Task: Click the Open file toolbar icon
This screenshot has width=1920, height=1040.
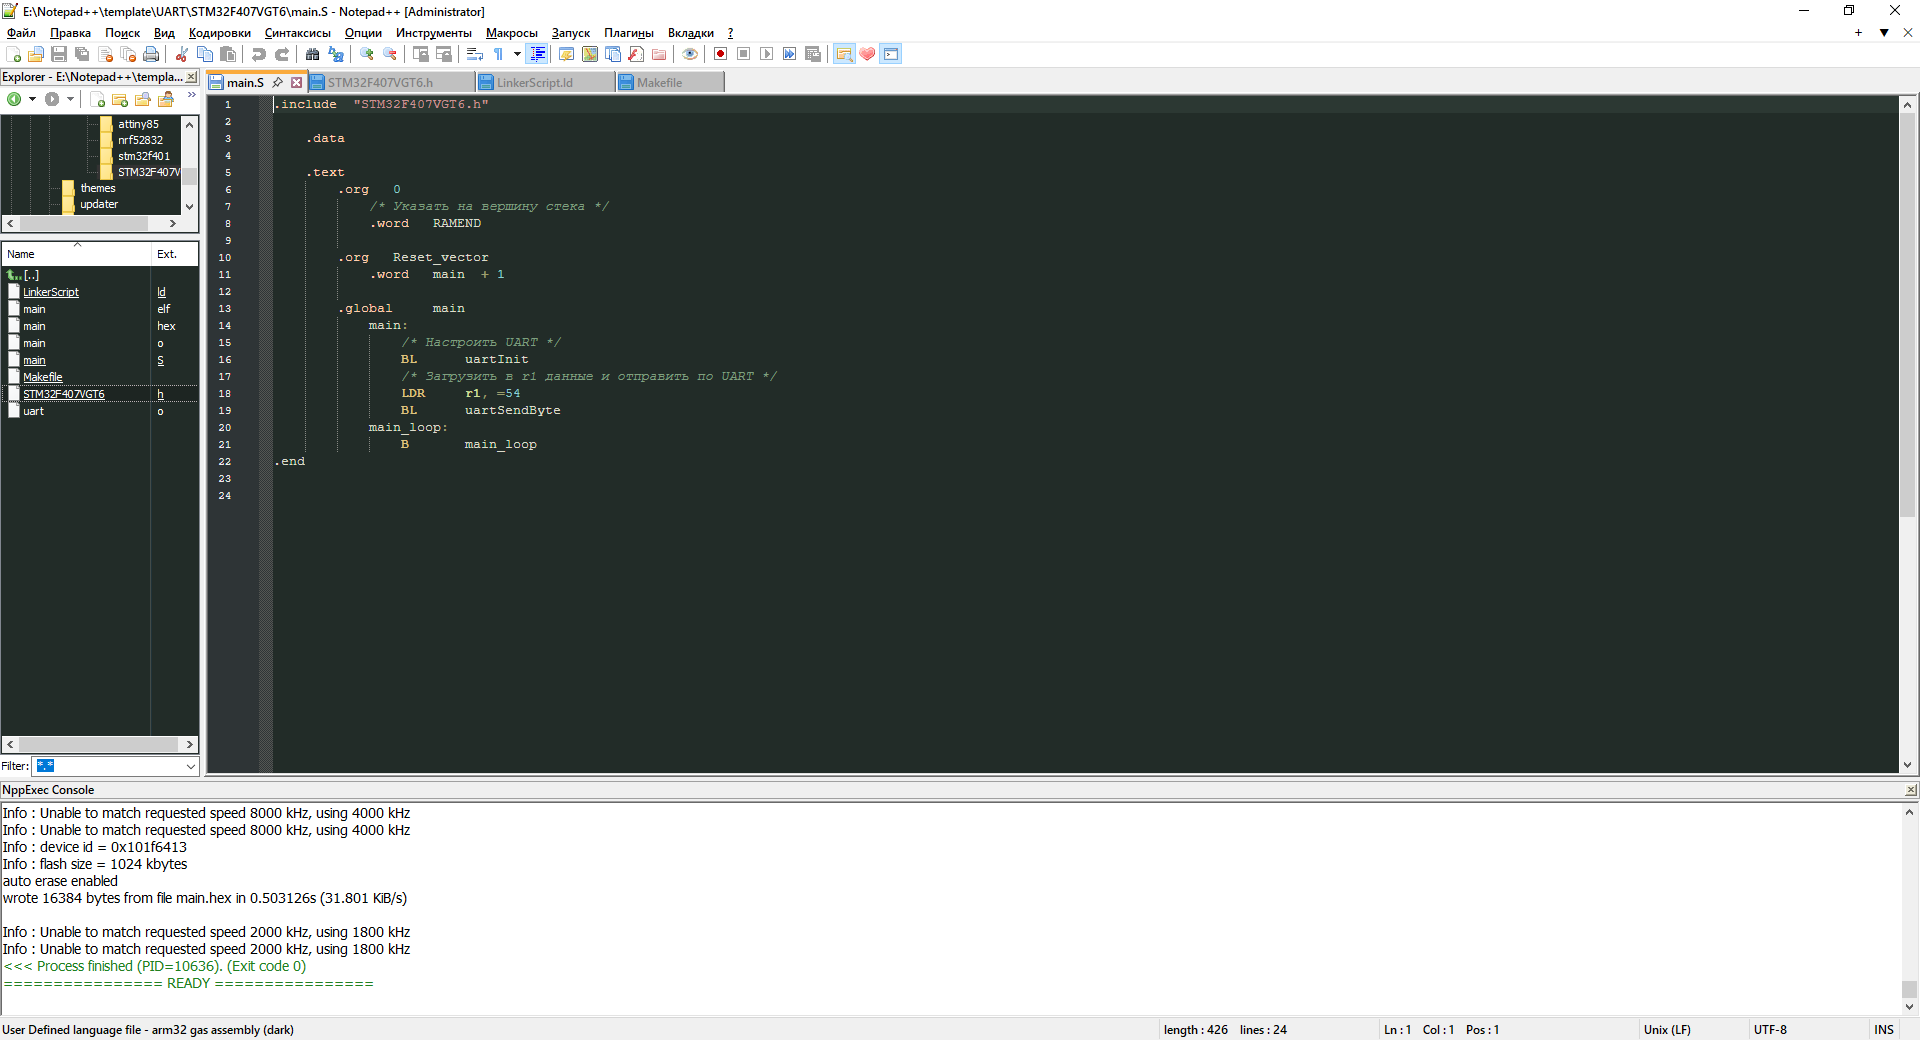Action: (x=36, y=54)
